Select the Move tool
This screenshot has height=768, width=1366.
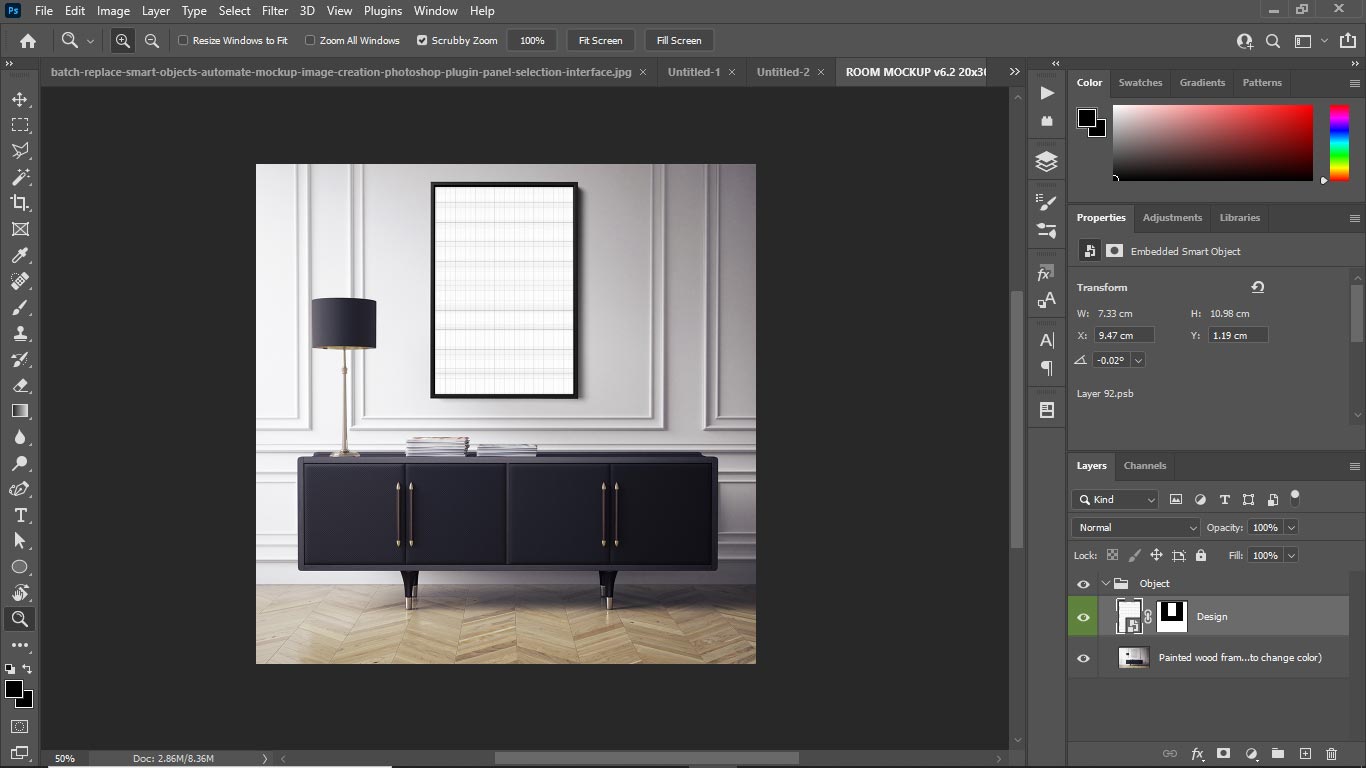pos(20,99)
